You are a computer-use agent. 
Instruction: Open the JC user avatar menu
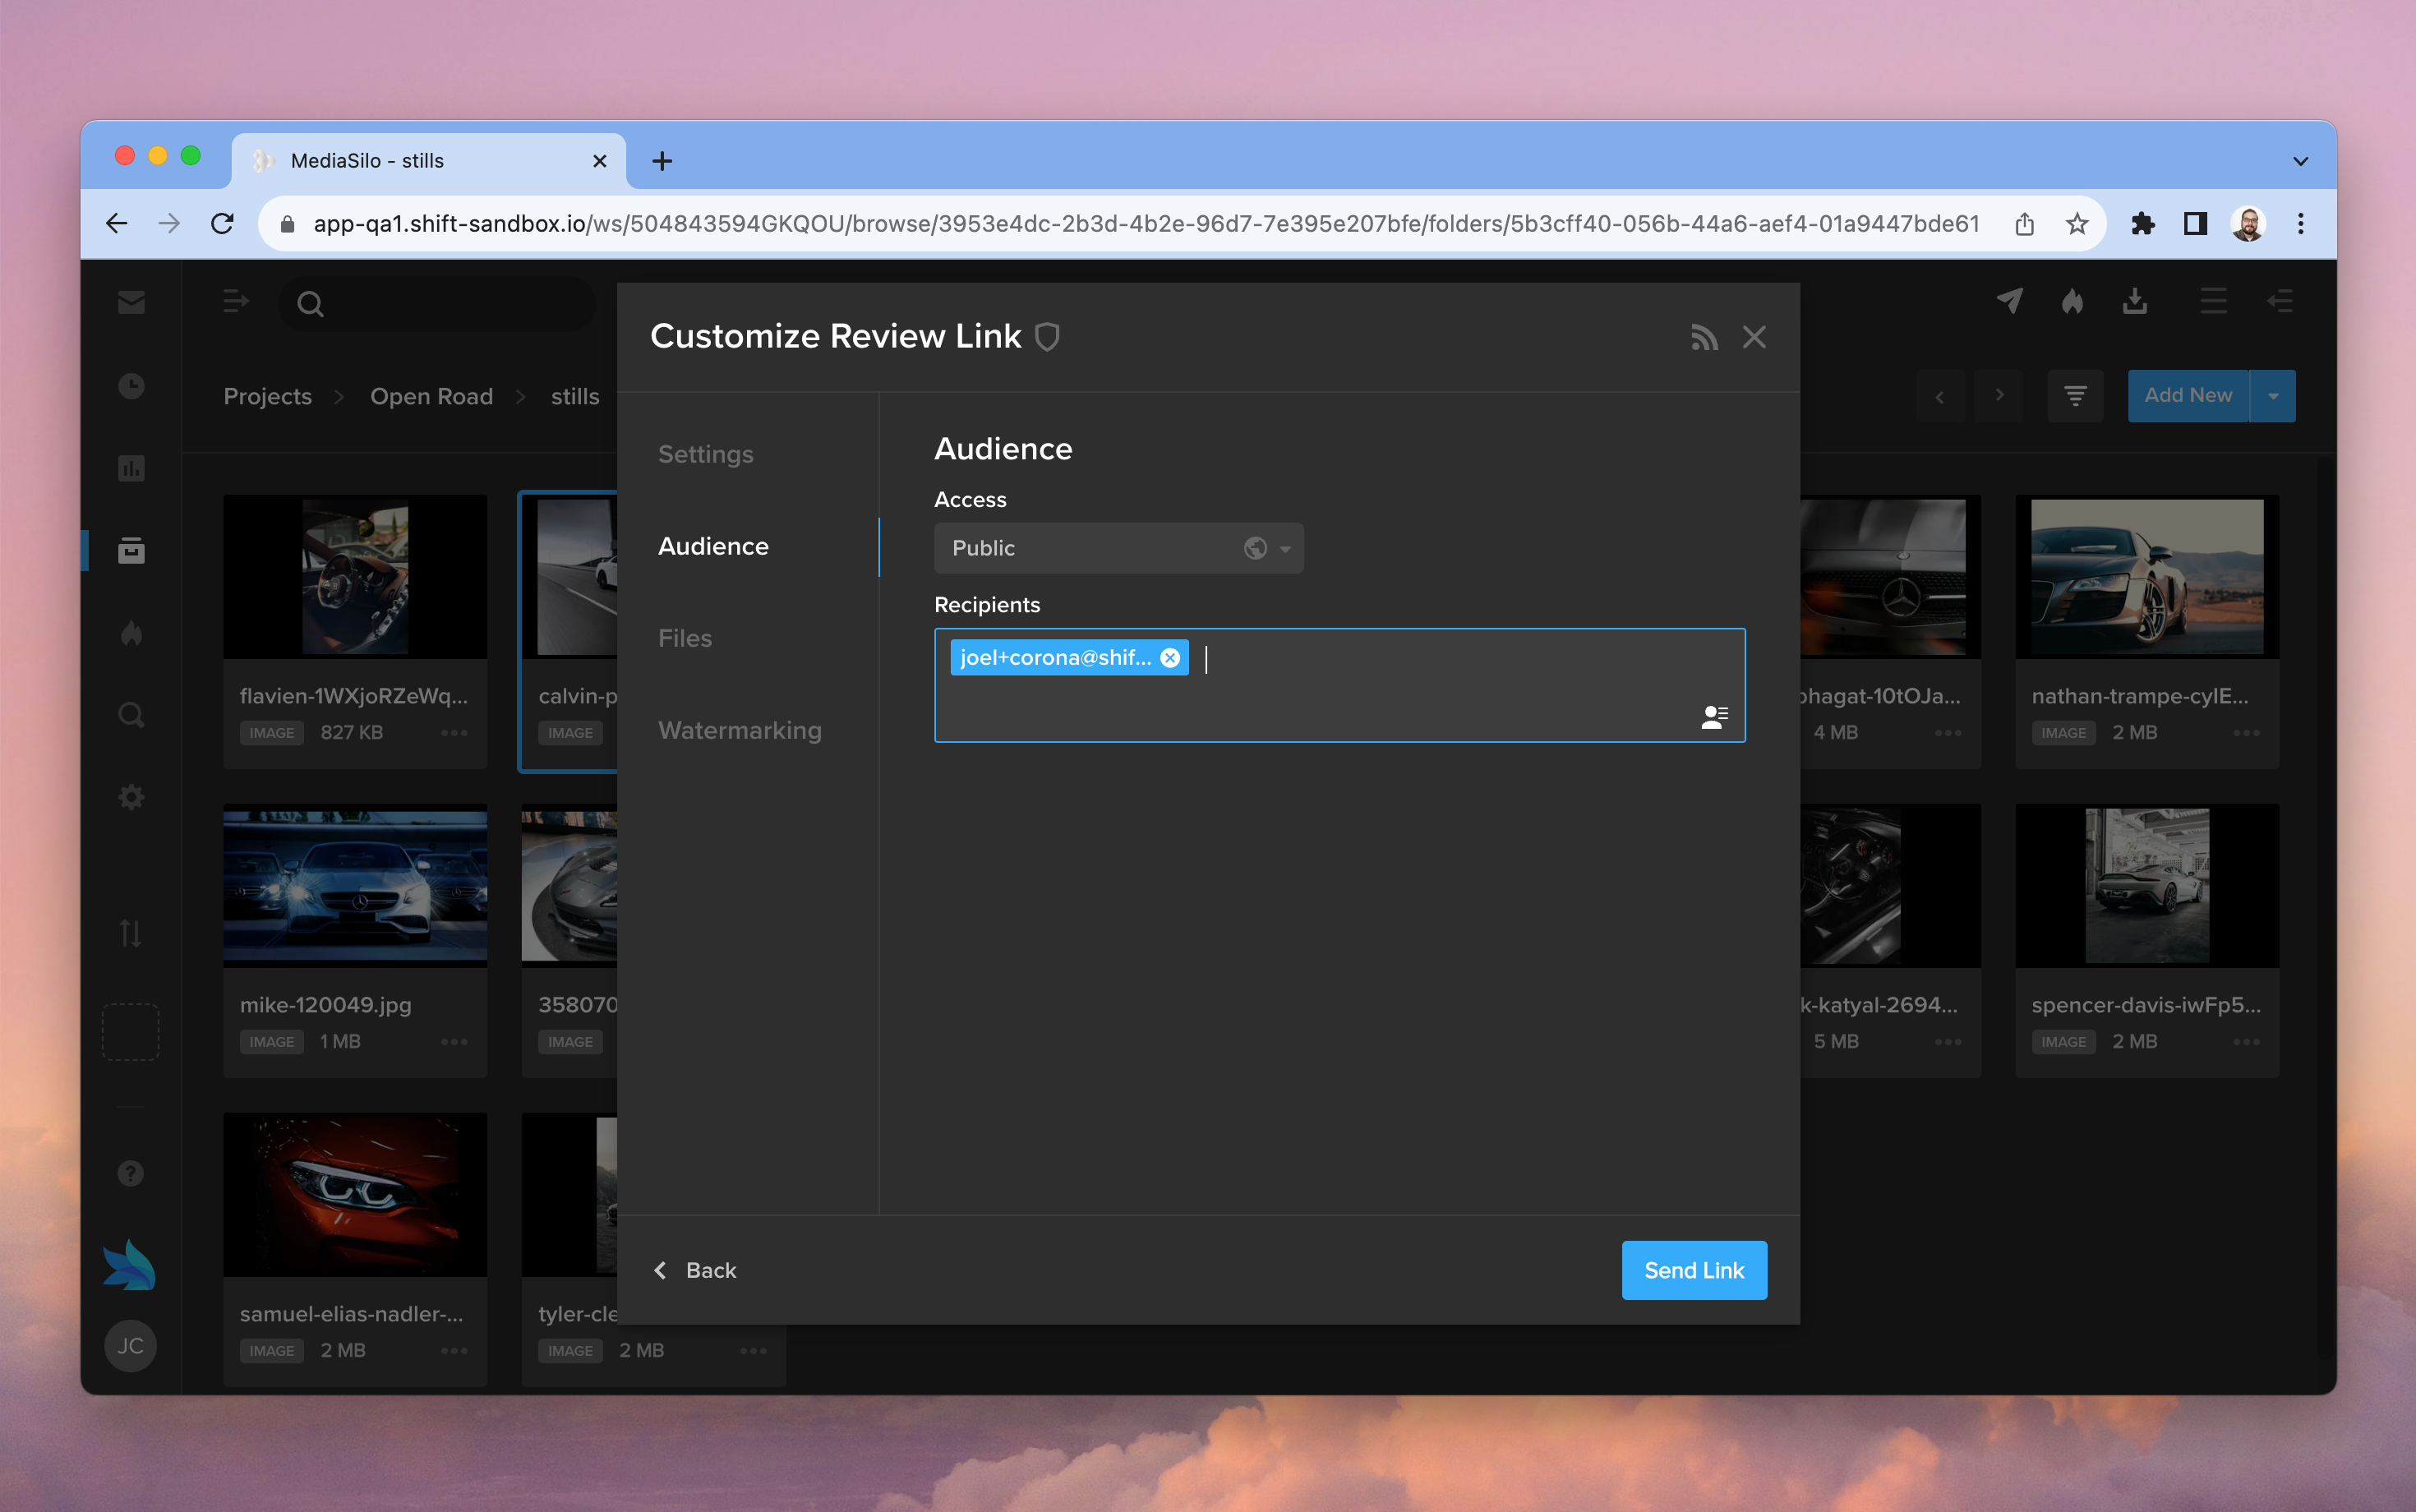tap(131, 1346)
